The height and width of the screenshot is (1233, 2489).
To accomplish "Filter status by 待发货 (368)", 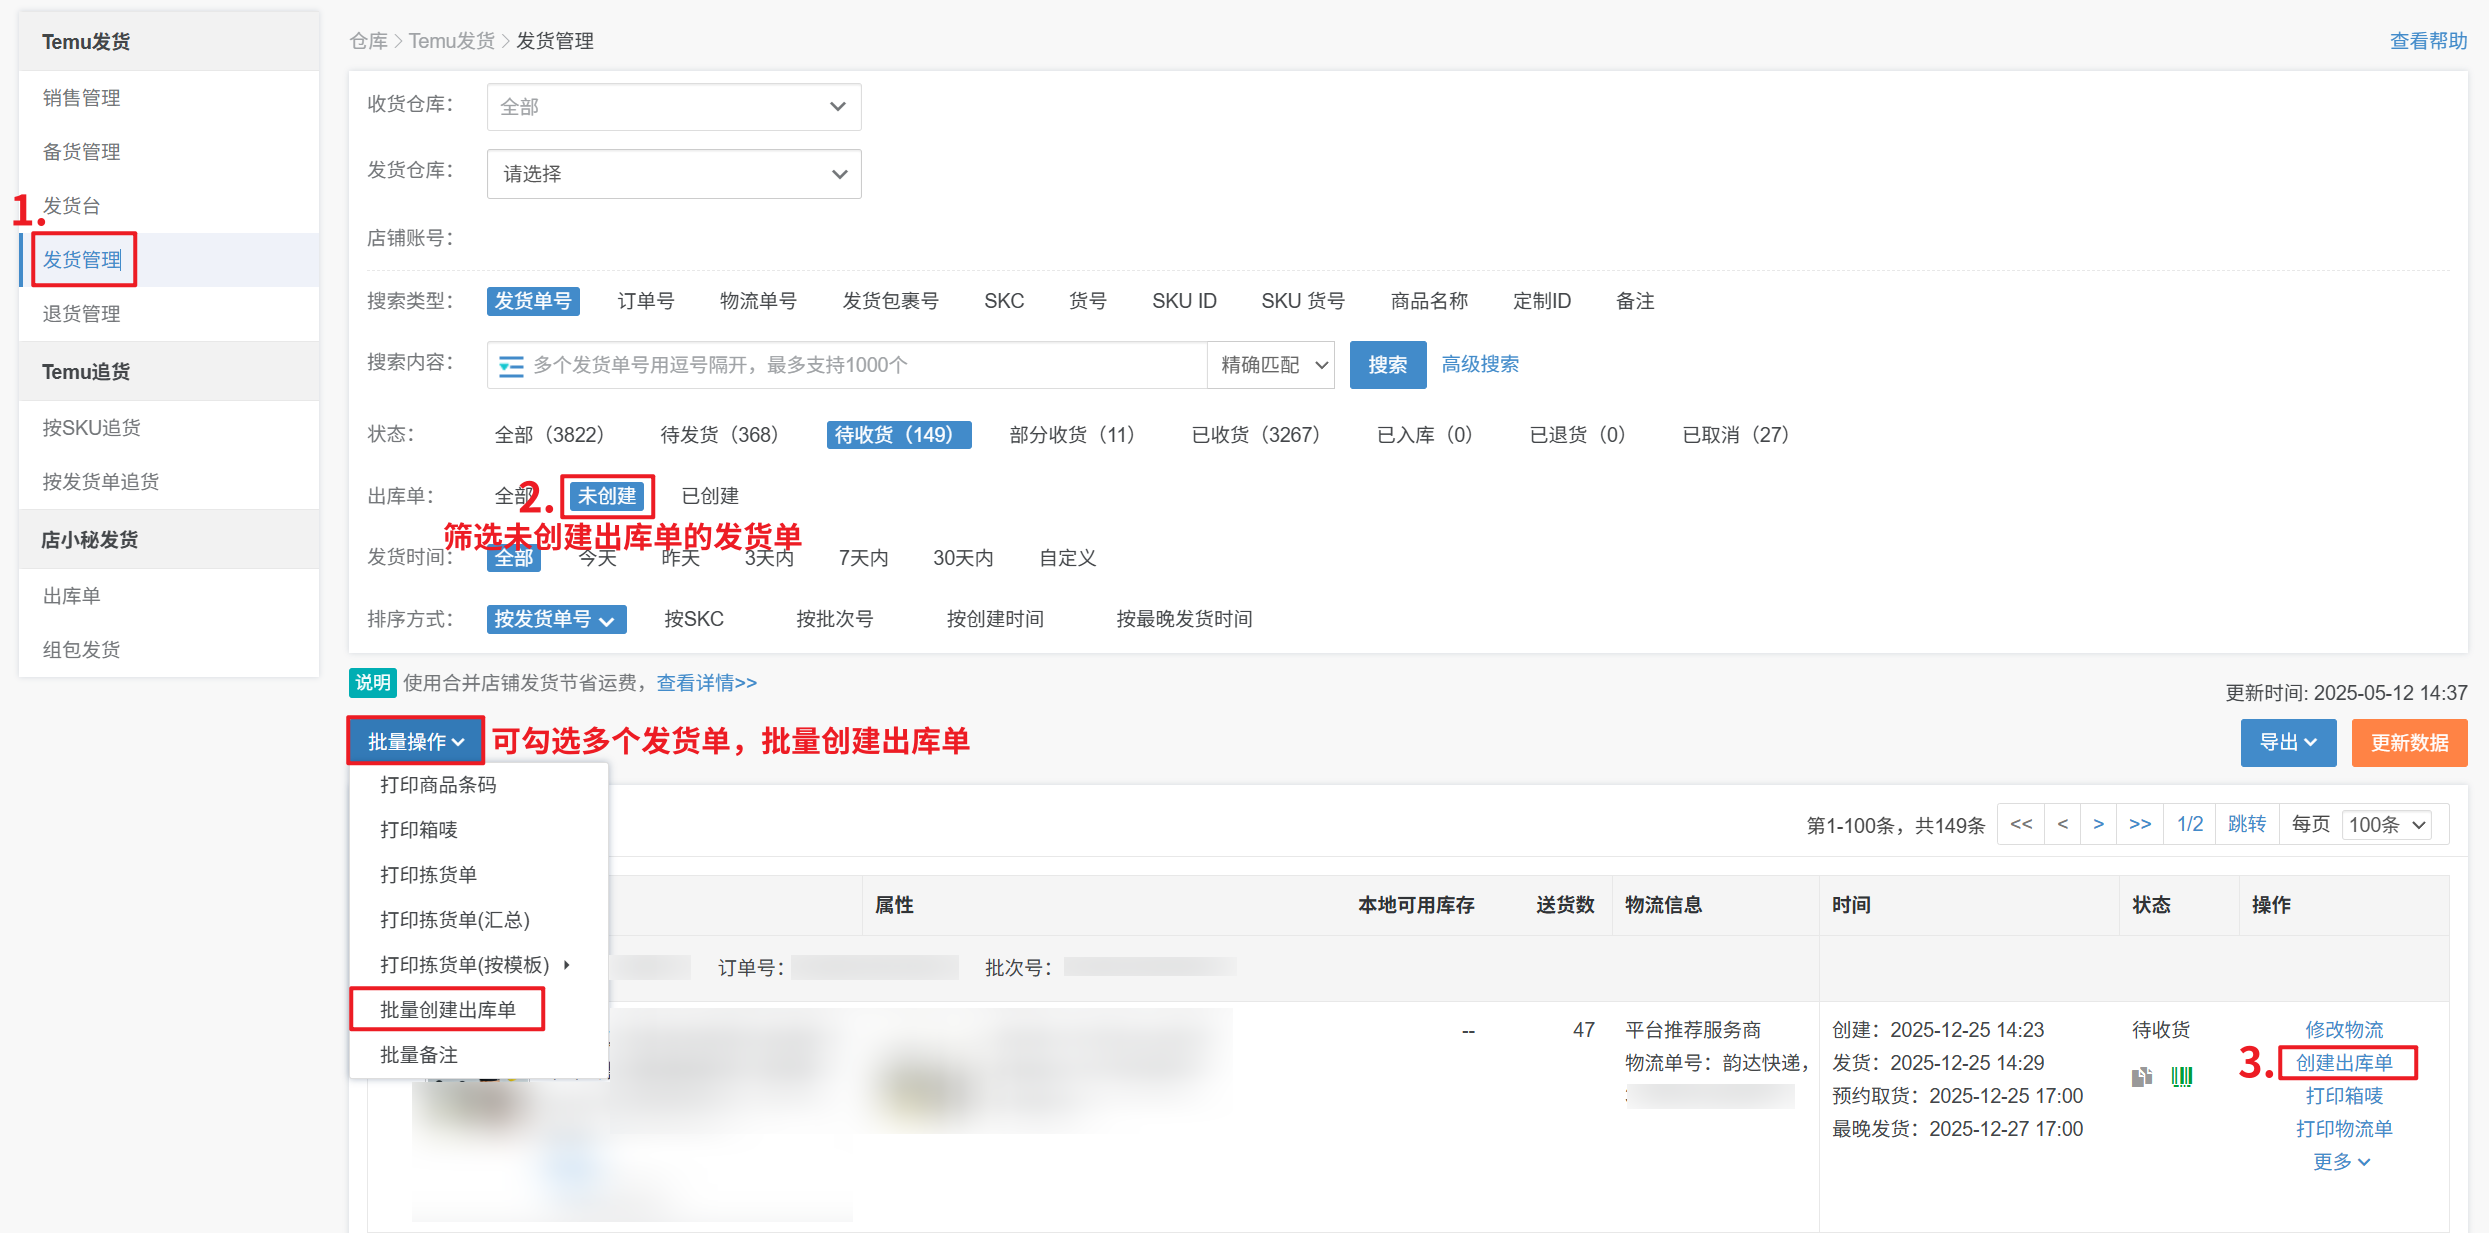I will point(719,435).
